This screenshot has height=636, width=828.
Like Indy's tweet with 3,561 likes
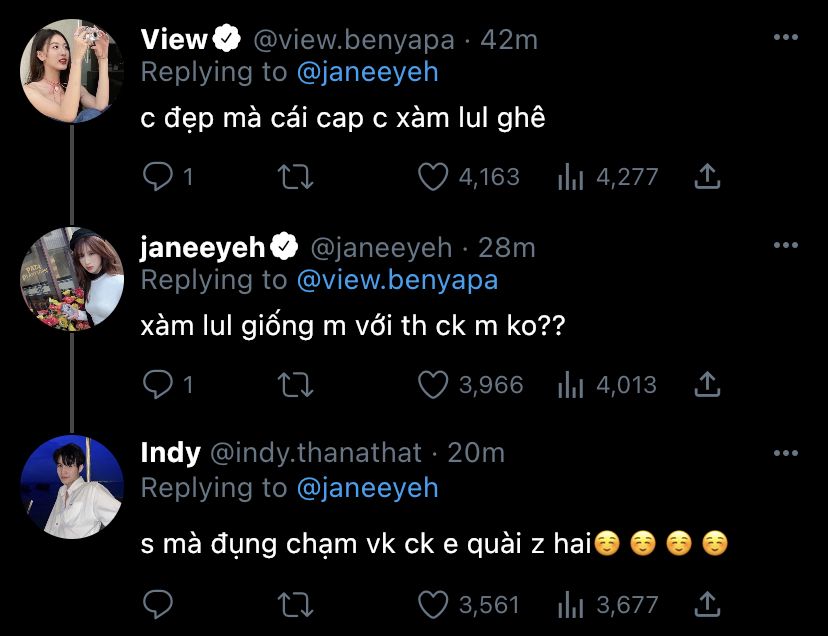click(x=433, y=604)
